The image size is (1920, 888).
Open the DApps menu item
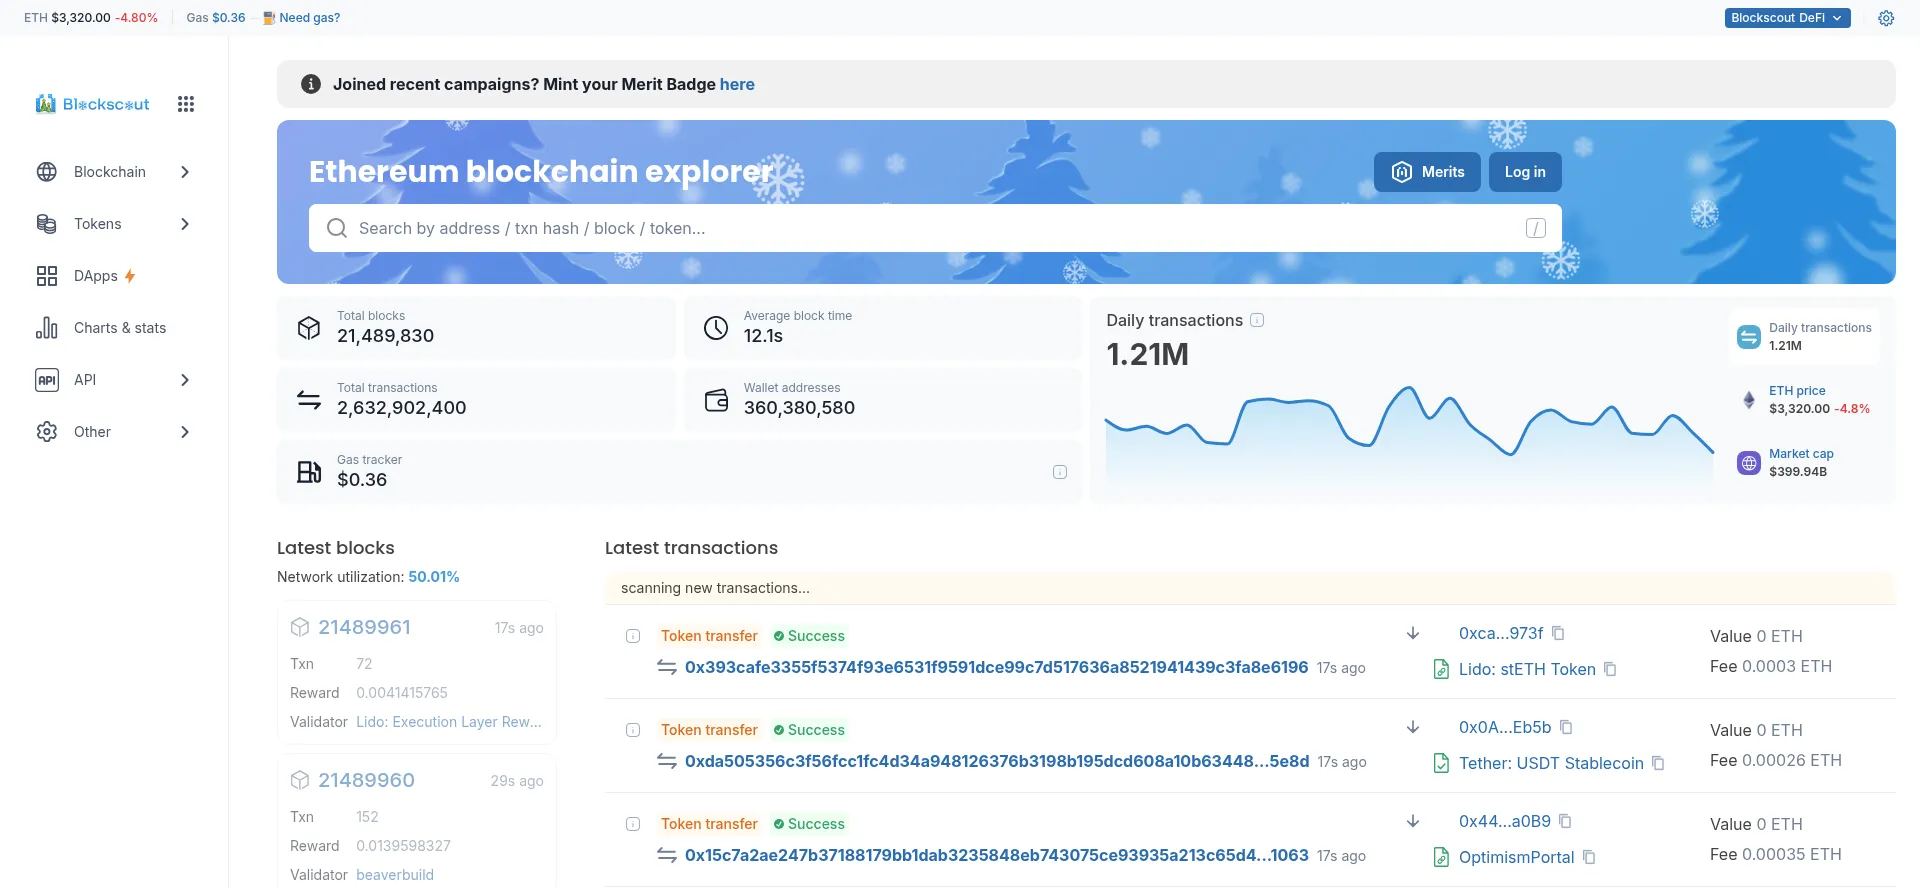tap(96, 276)
